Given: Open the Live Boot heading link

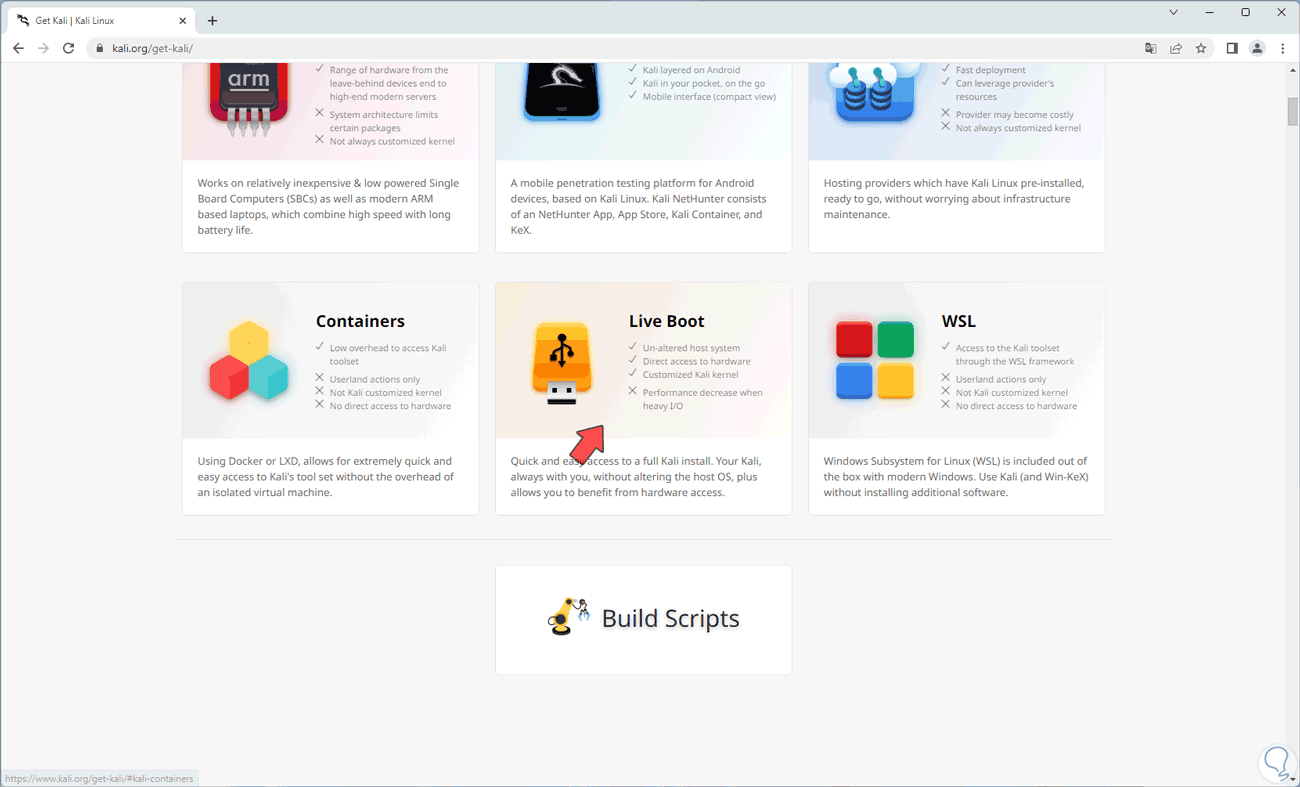Looking at the screenshot, I should click(666, 321).
